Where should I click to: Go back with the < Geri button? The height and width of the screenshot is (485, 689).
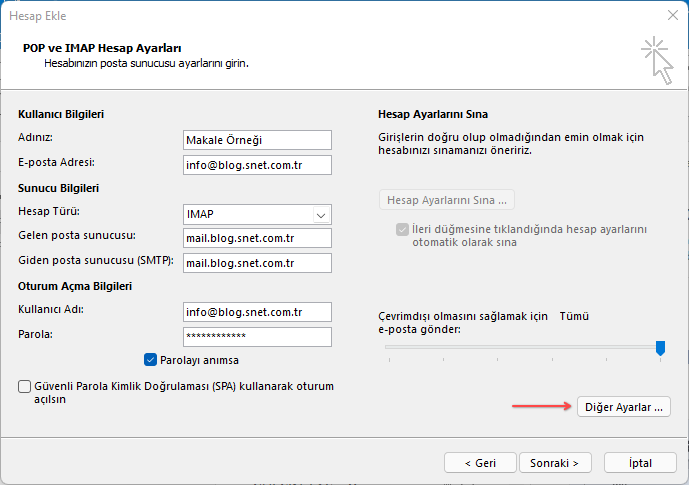(x=480, y=463)
